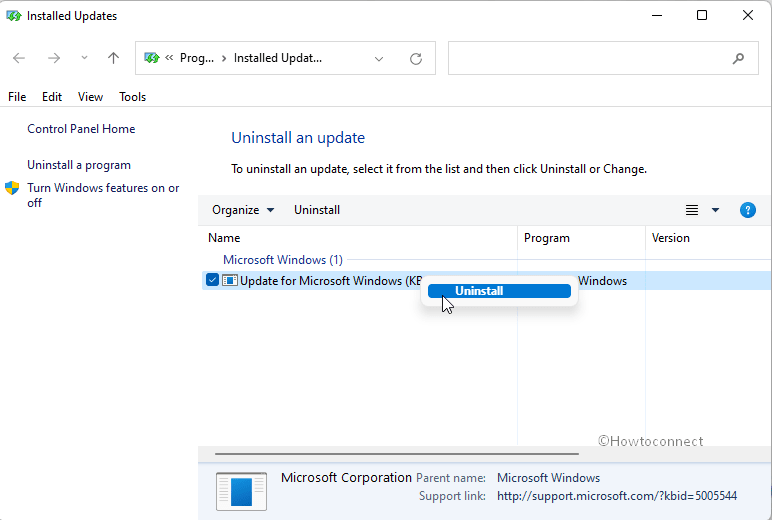Open the recent locations dropdown arrow
The width and height of the screenshot is (772, 520).
pos(84,59)
